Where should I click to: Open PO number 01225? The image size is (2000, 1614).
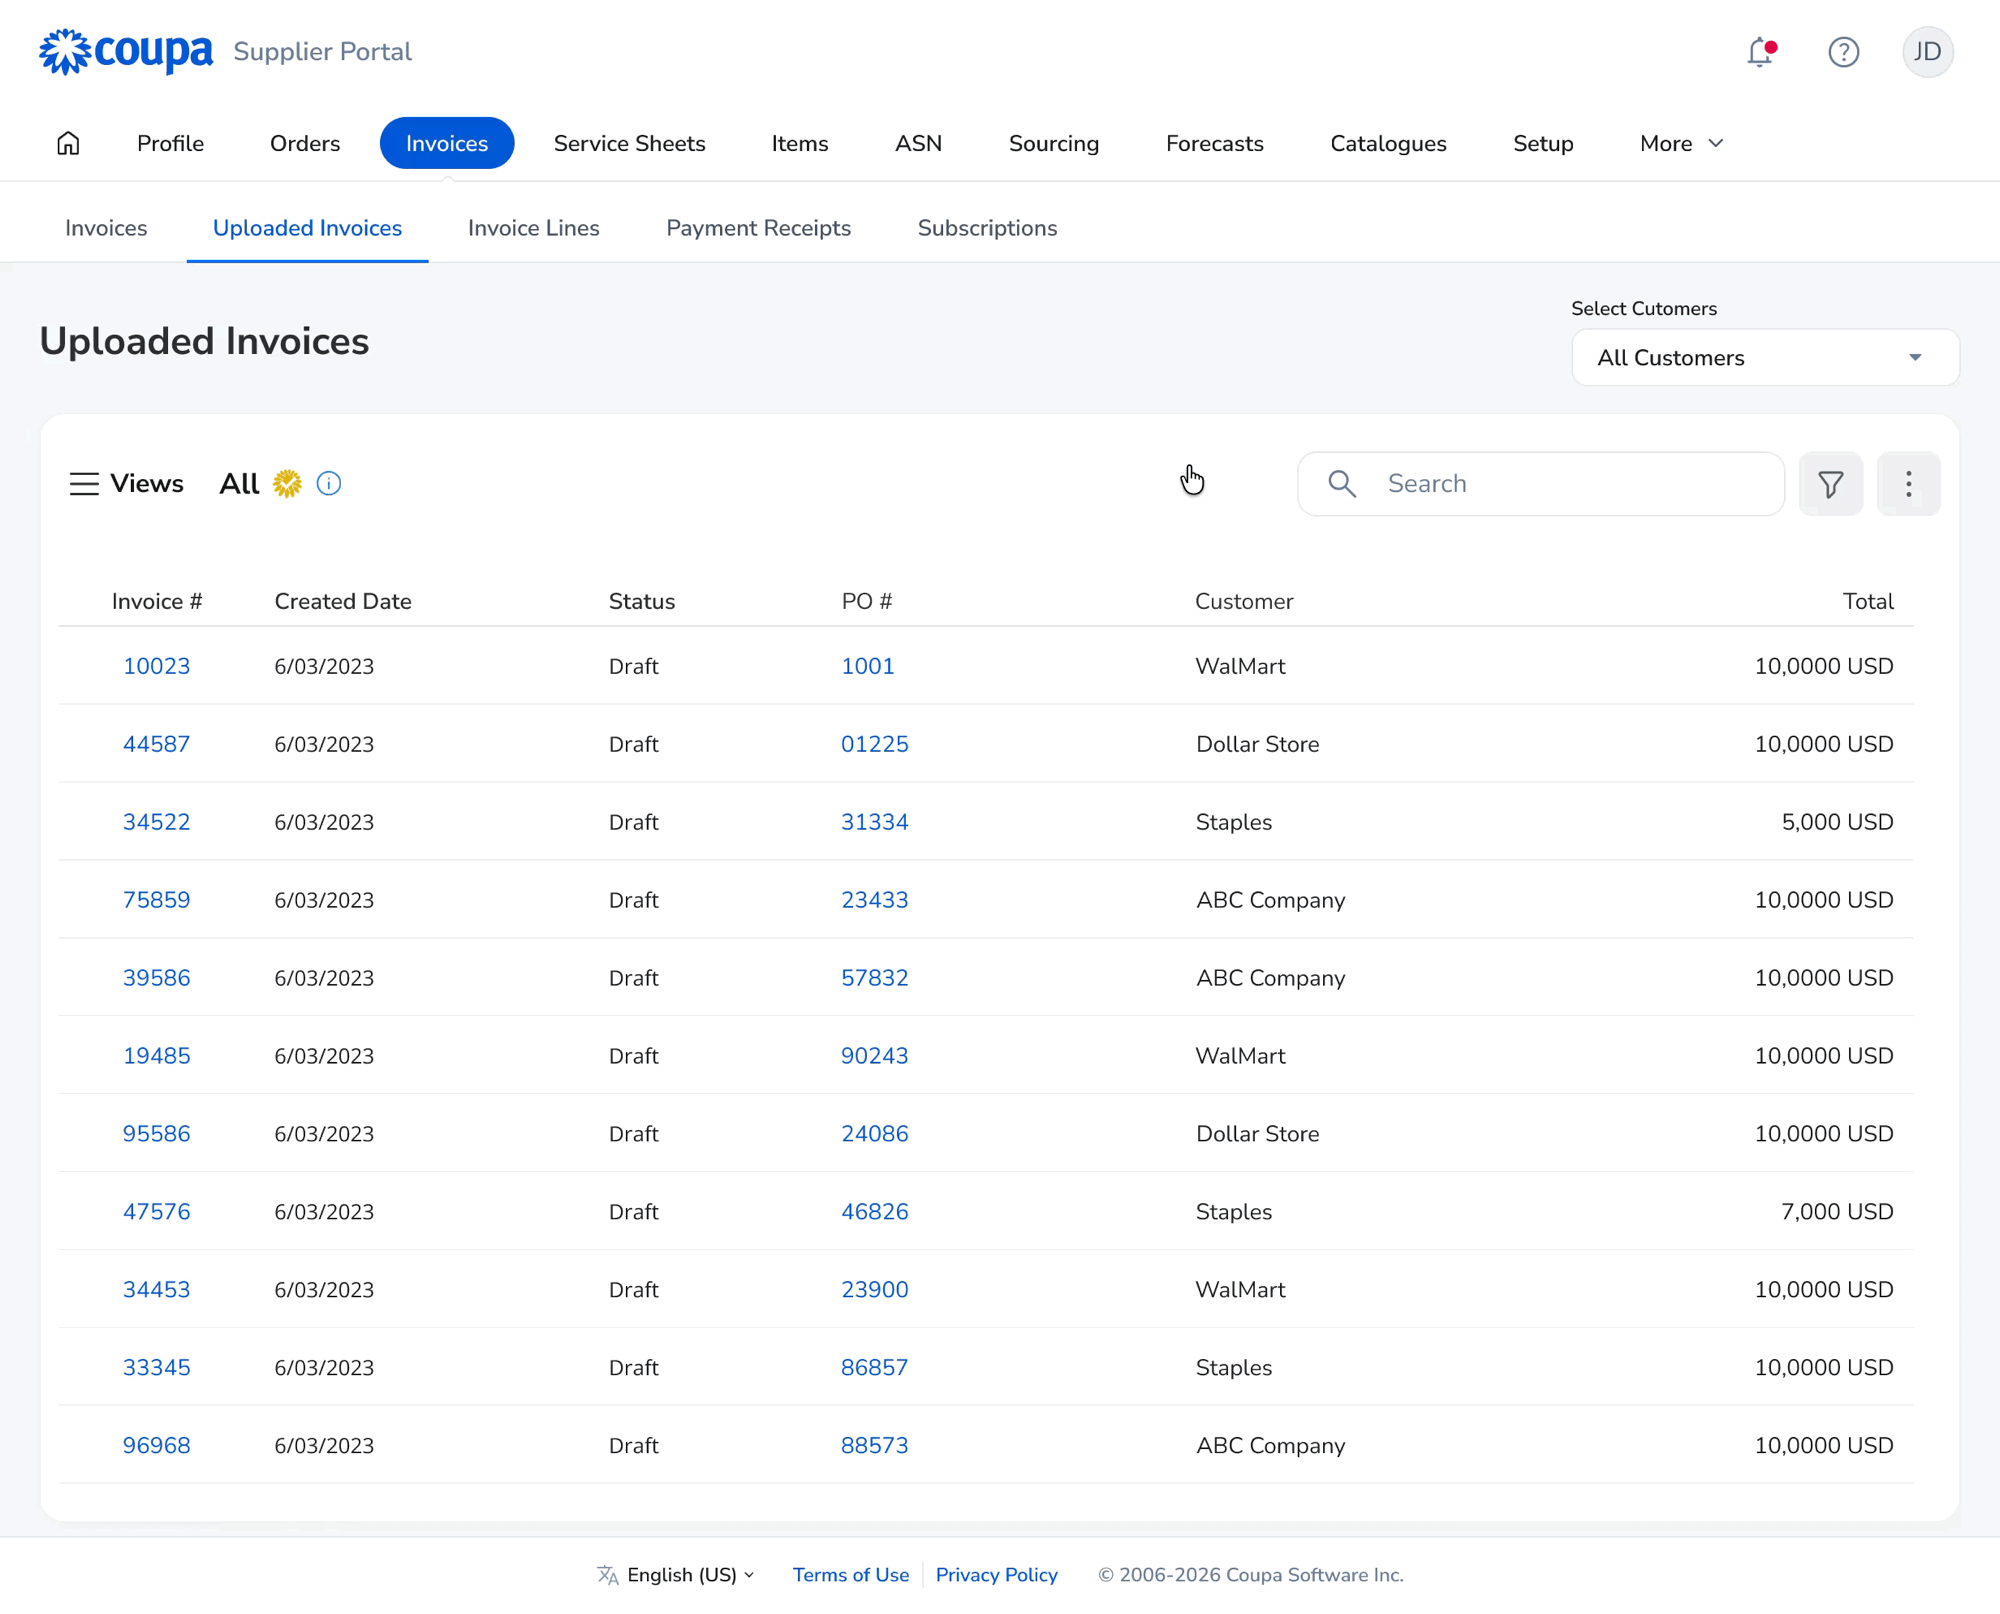(x=874, y=744)
